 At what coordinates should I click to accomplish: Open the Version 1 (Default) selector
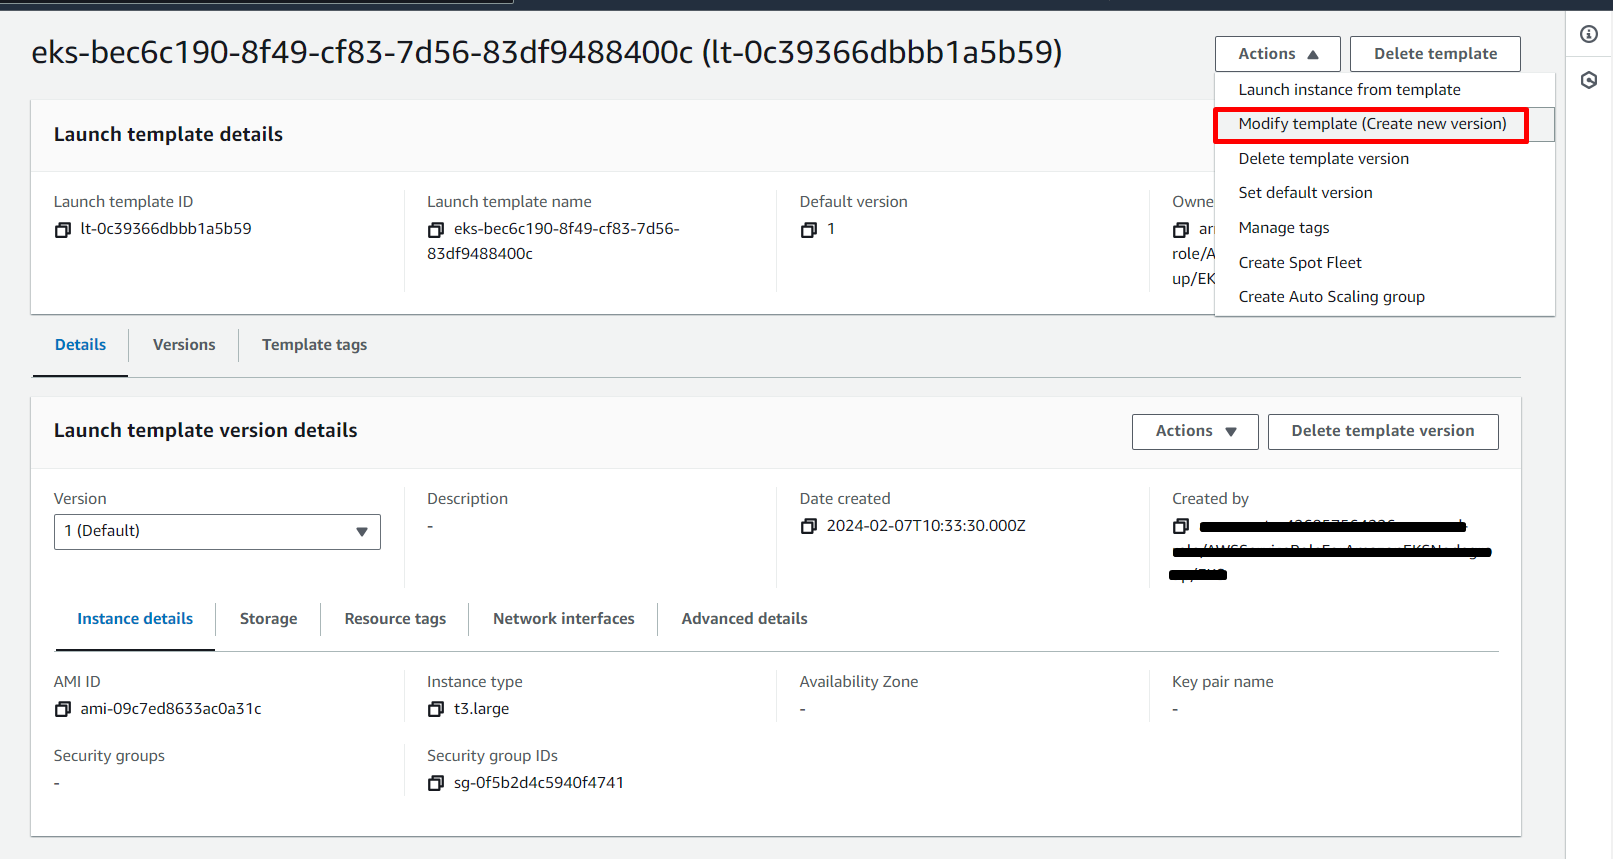[217, 531]
